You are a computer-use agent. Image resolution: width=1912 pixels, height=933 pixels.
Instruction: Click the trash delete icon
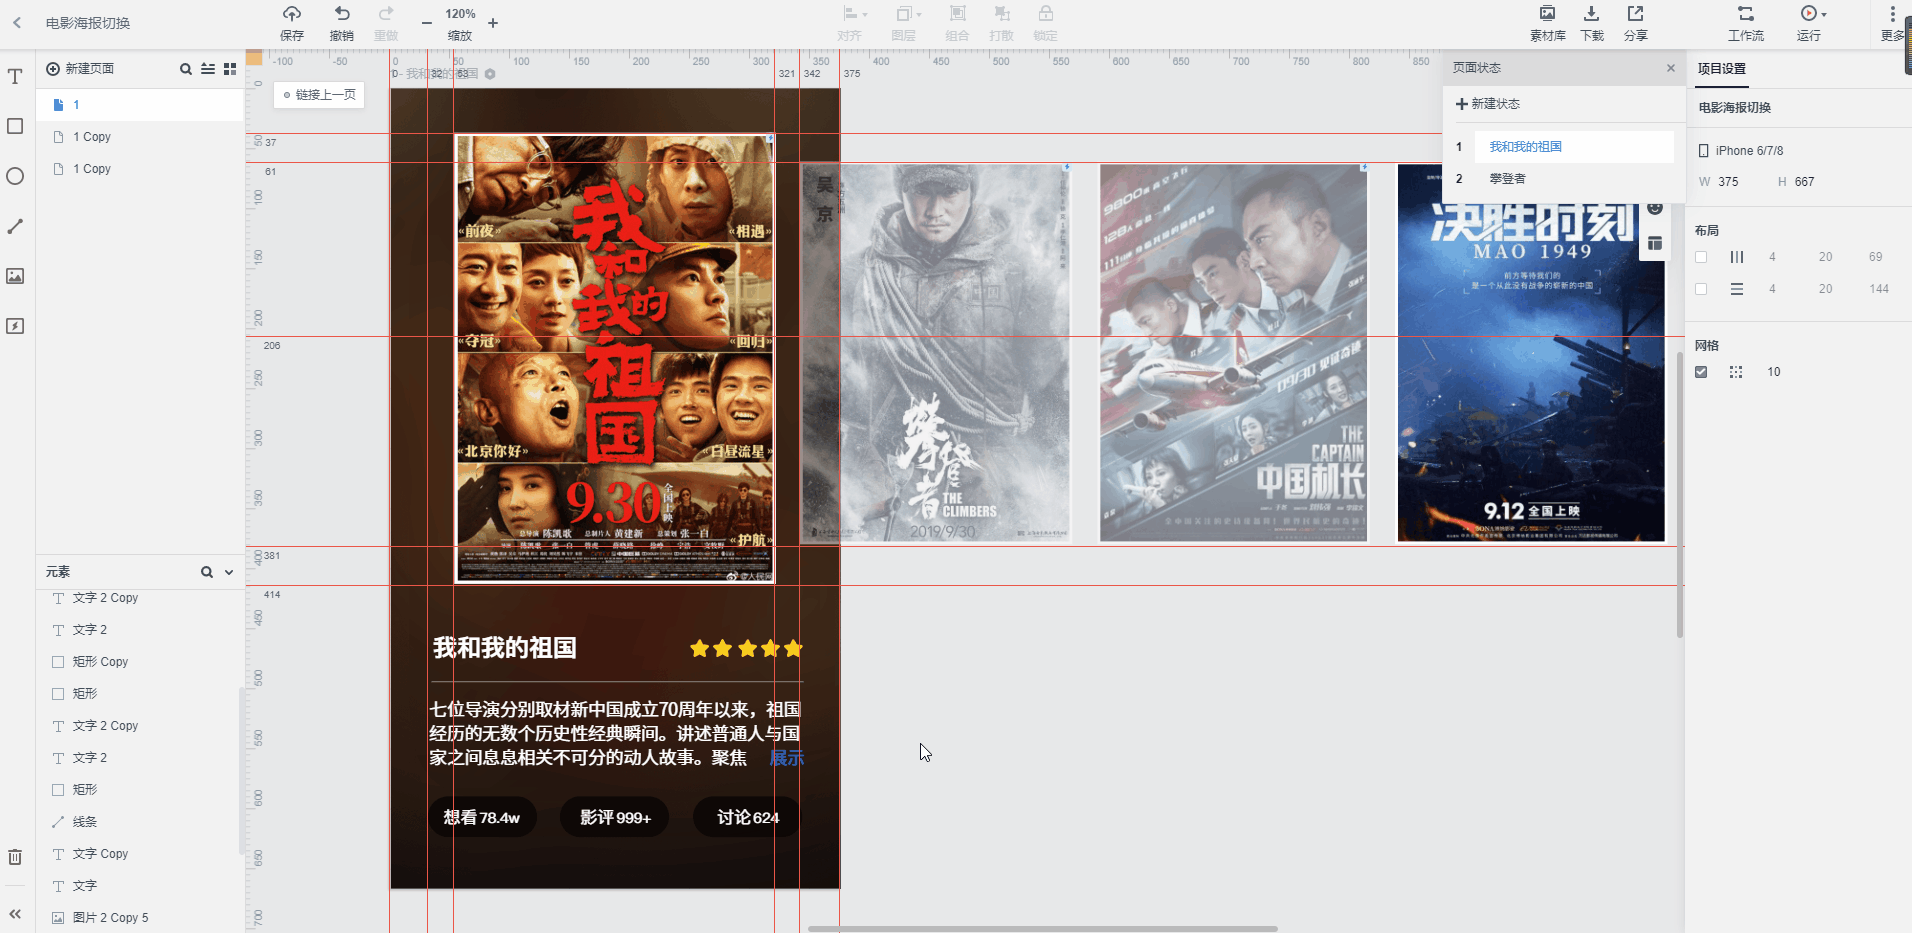[x=15, y=857]
